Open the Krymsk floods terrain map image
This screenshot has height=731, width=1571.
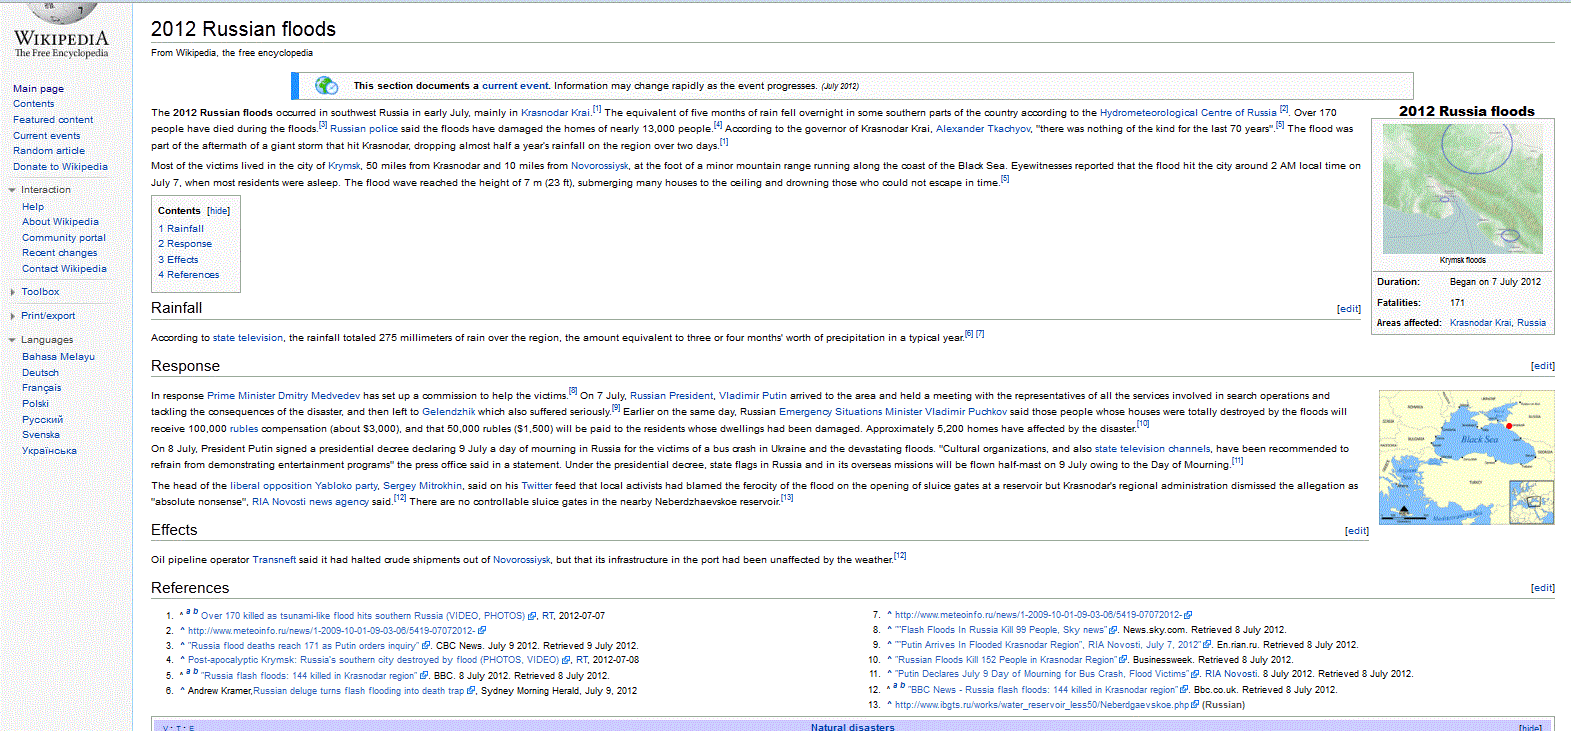click(x=1462, y=188)
